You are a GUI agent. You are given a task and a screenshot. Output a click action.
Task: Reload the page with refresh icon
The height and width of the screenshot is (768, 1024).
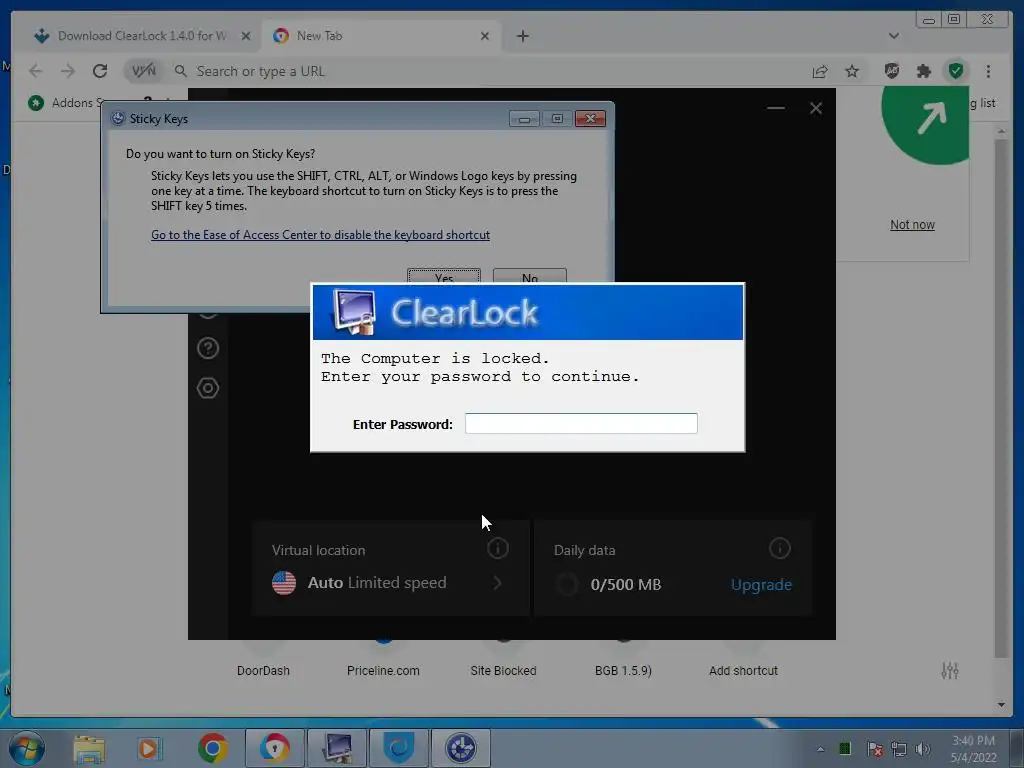click(x=100, y=71)
